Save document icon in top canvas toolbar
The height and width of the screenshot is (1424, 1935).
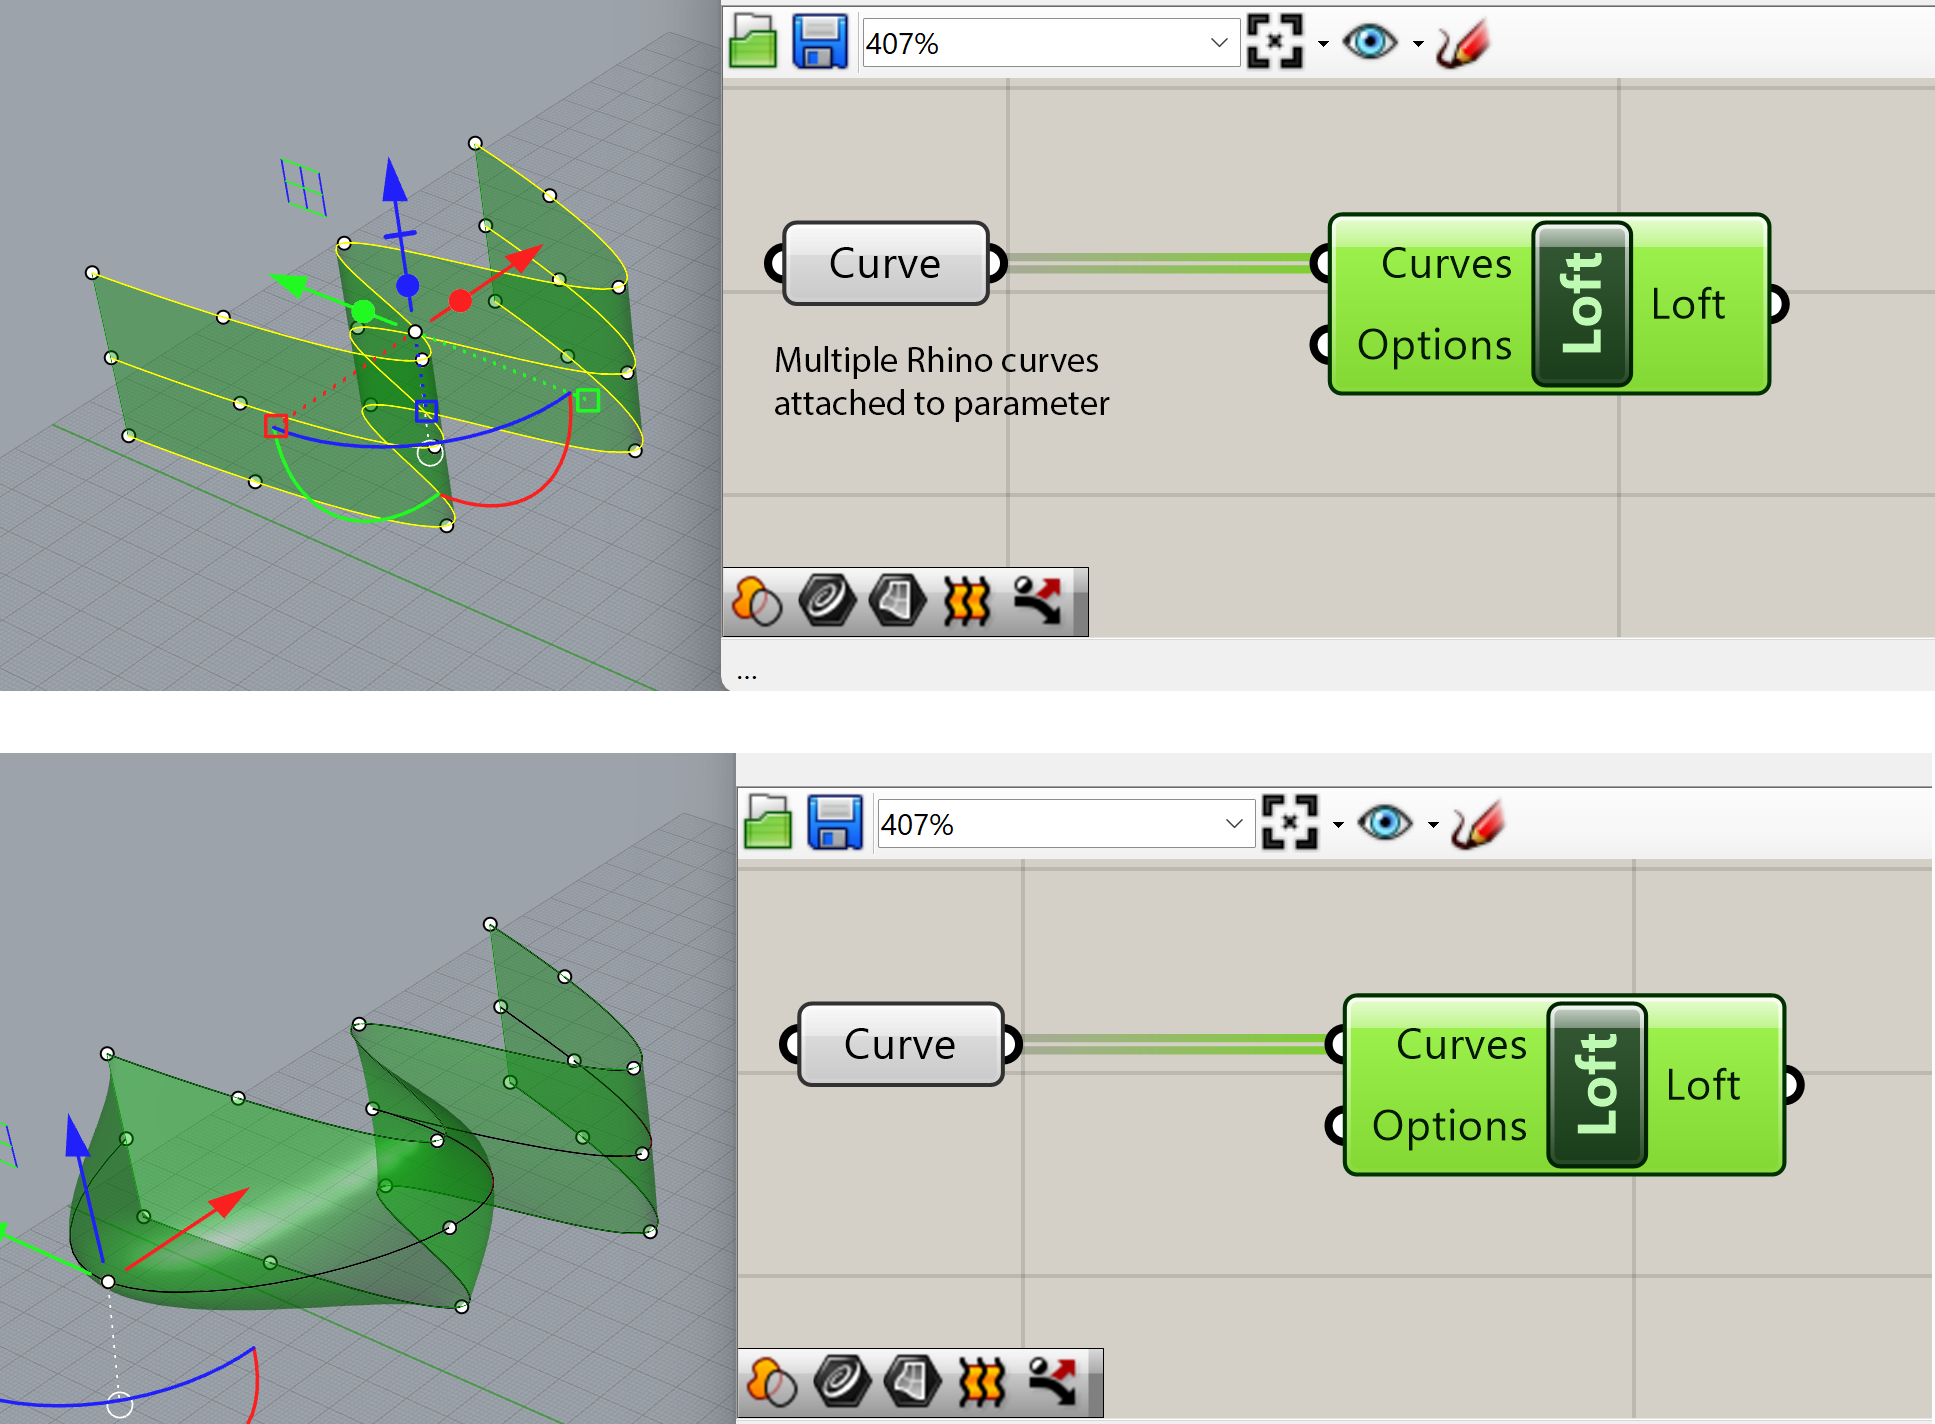[819, 42]
